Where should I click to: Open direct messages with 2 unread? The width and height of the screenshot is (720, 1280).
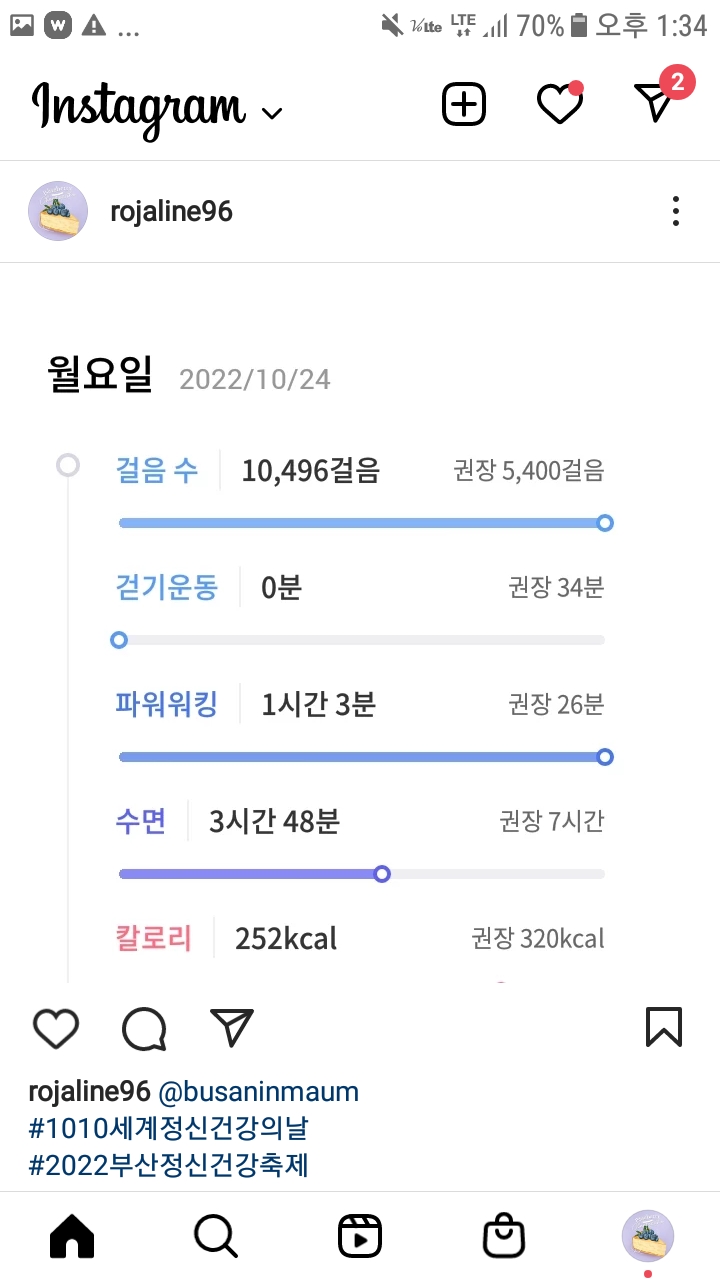pos(656,102)
